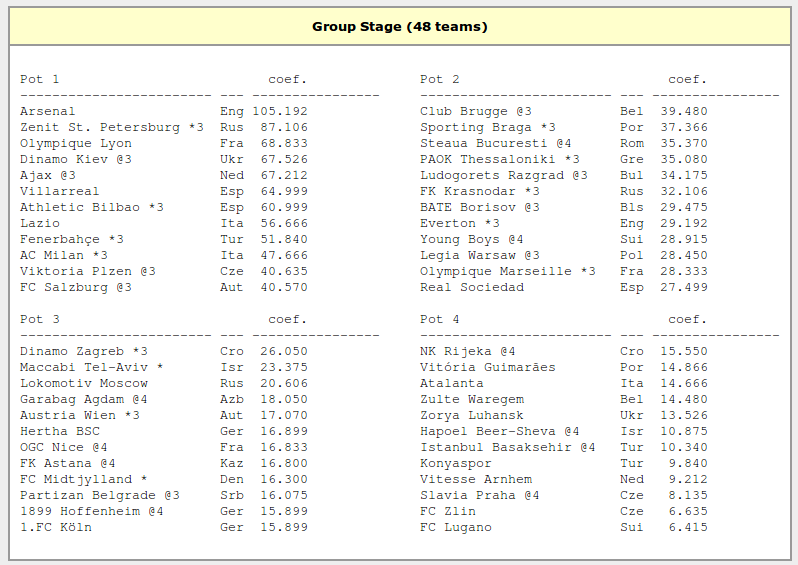Click Ludogorets Razgrad team name
Image resolution: width=798 pixels, height=565 pixels.
click(492, 175)
